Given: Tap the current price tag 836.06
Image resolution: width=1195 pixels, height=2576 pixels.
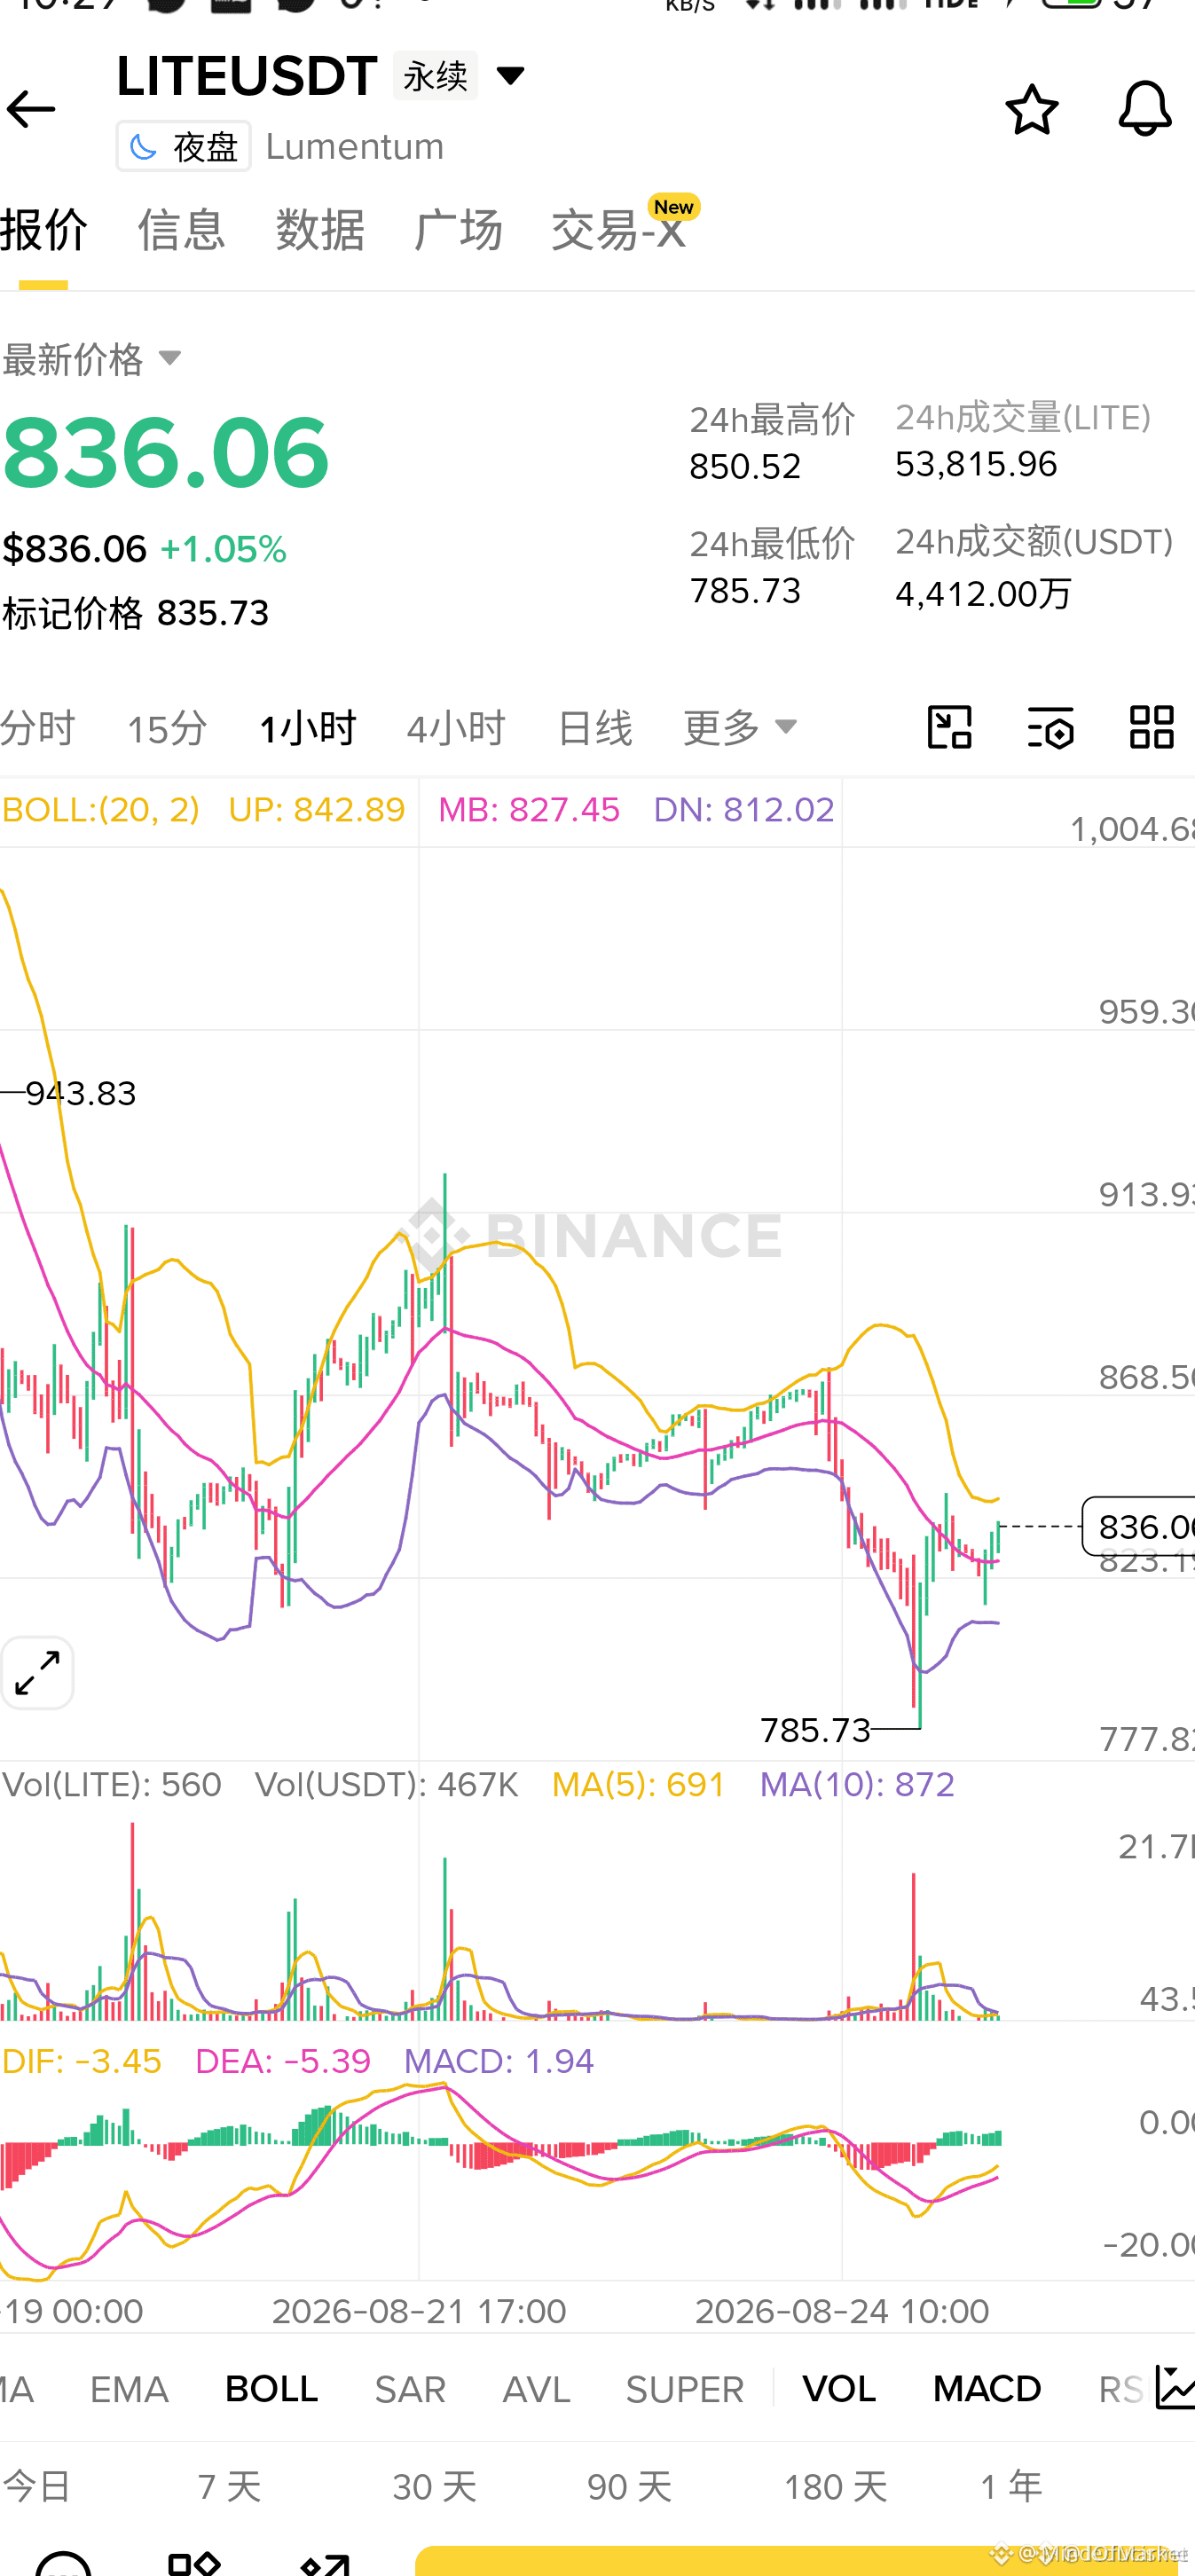Looking at the screenshot, I should click(1139, 1526).
